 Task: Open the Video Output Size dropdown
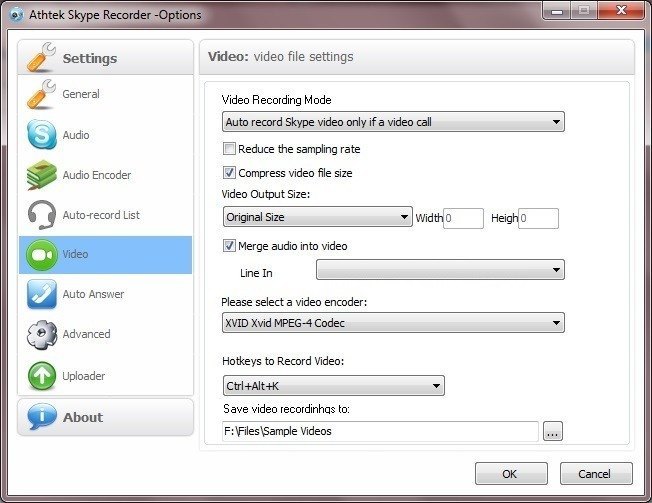[318, 217]
